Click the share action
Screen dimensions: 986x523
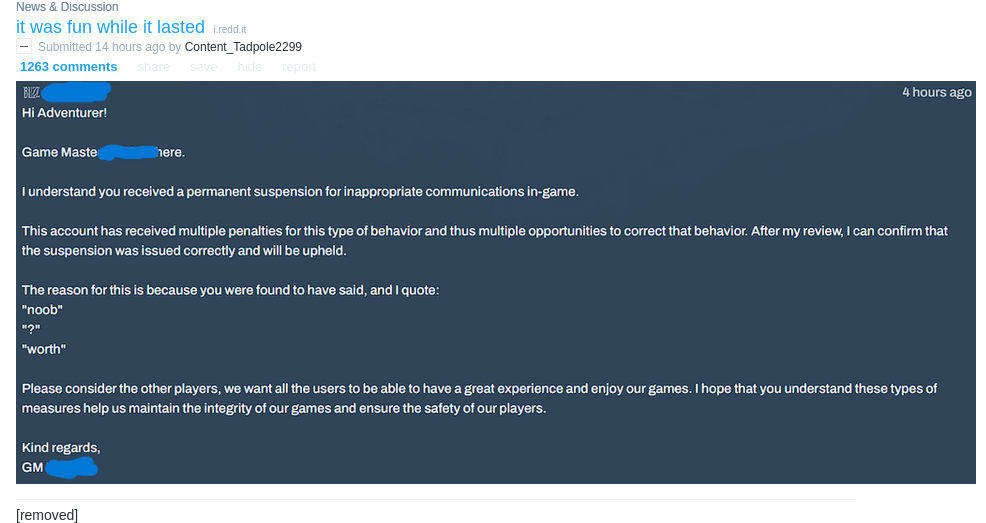(153, 67)
